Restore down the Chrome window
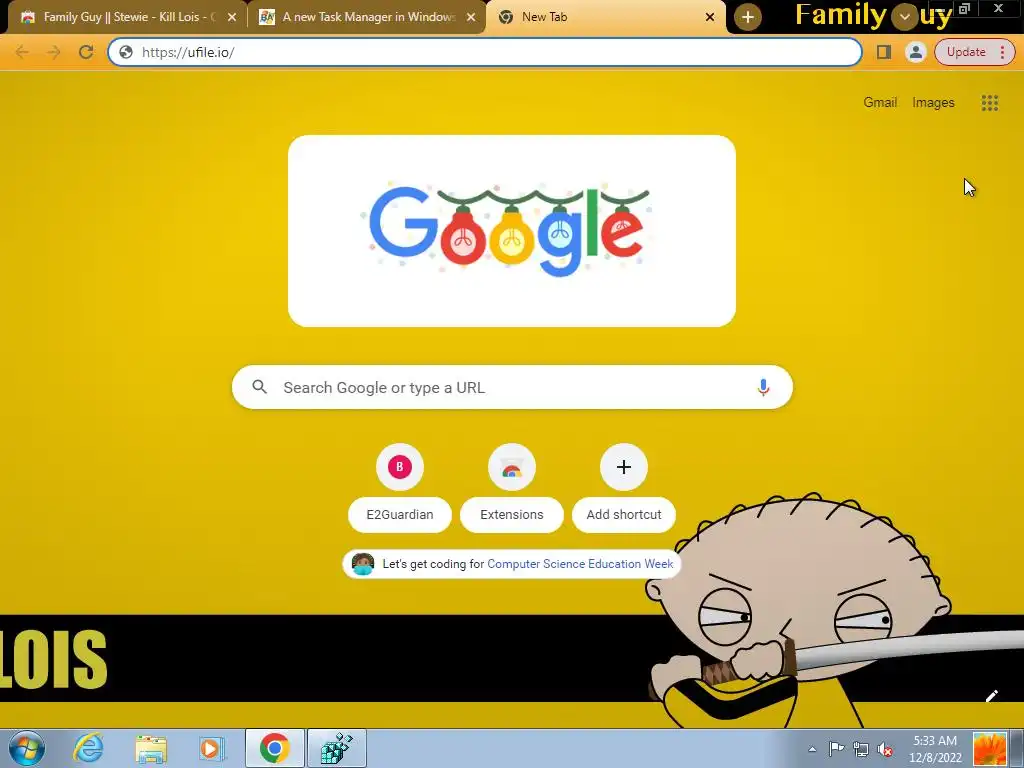 tap(965, 8)
